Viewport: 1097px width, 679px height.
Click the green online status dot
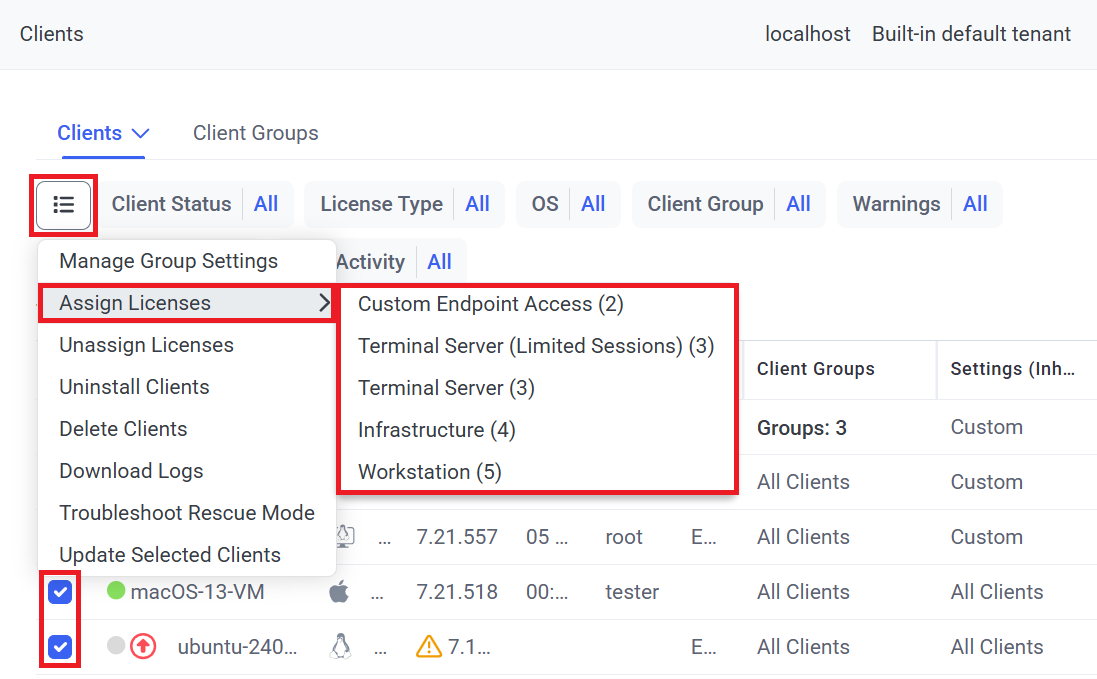(x=116, y=592)
